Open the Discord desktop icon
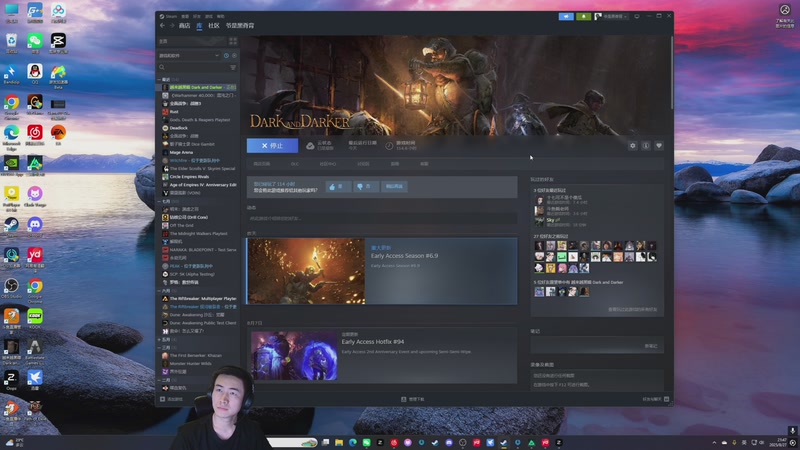800x450 pixels. coord(35,225)
